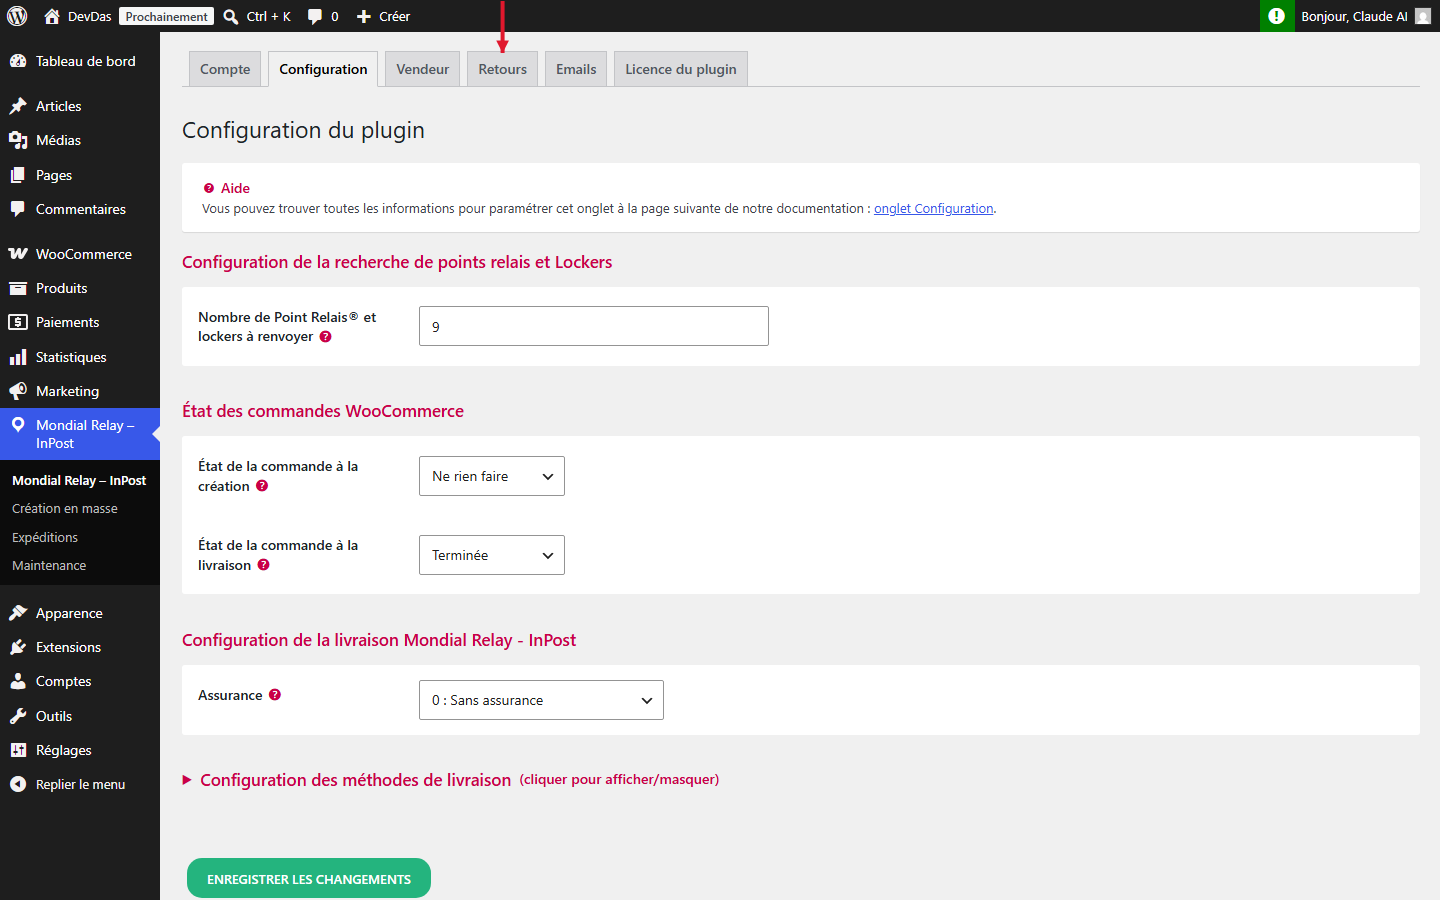The width and height of the screenshot is (1440, 900).
Task: Open Expéditions submenu item
Action: (x=45, y=537)
